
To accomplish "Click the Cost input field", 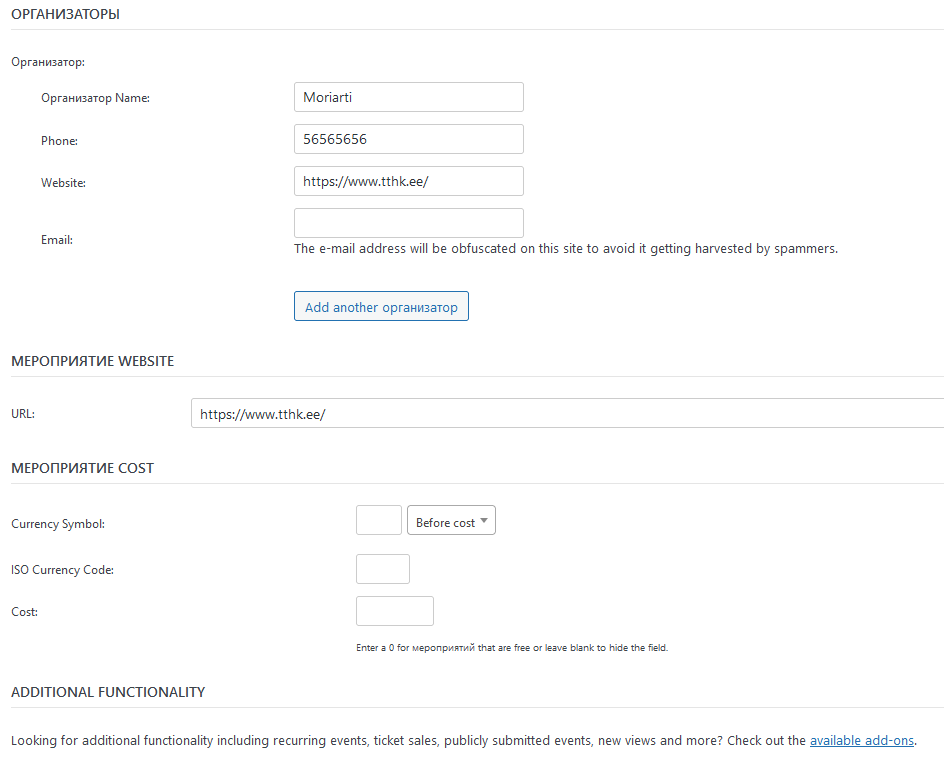I will pyautogui.click(x=395, y=611).
